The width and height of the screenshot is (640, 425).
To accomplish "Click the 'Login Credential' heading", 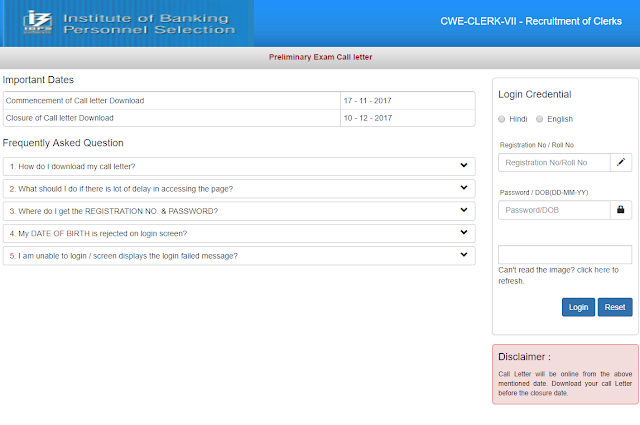I will [x=535, y=94].
